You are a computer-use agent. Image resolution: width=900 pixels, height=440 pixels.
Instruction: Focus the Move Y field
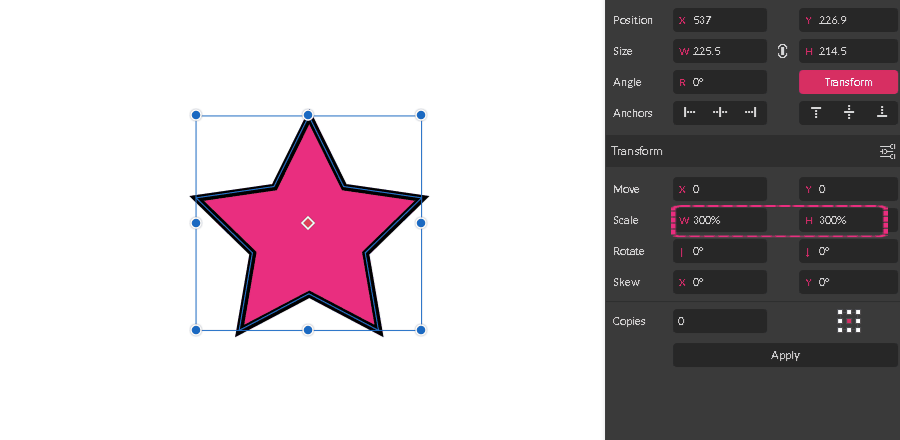[x=848, y=189]
